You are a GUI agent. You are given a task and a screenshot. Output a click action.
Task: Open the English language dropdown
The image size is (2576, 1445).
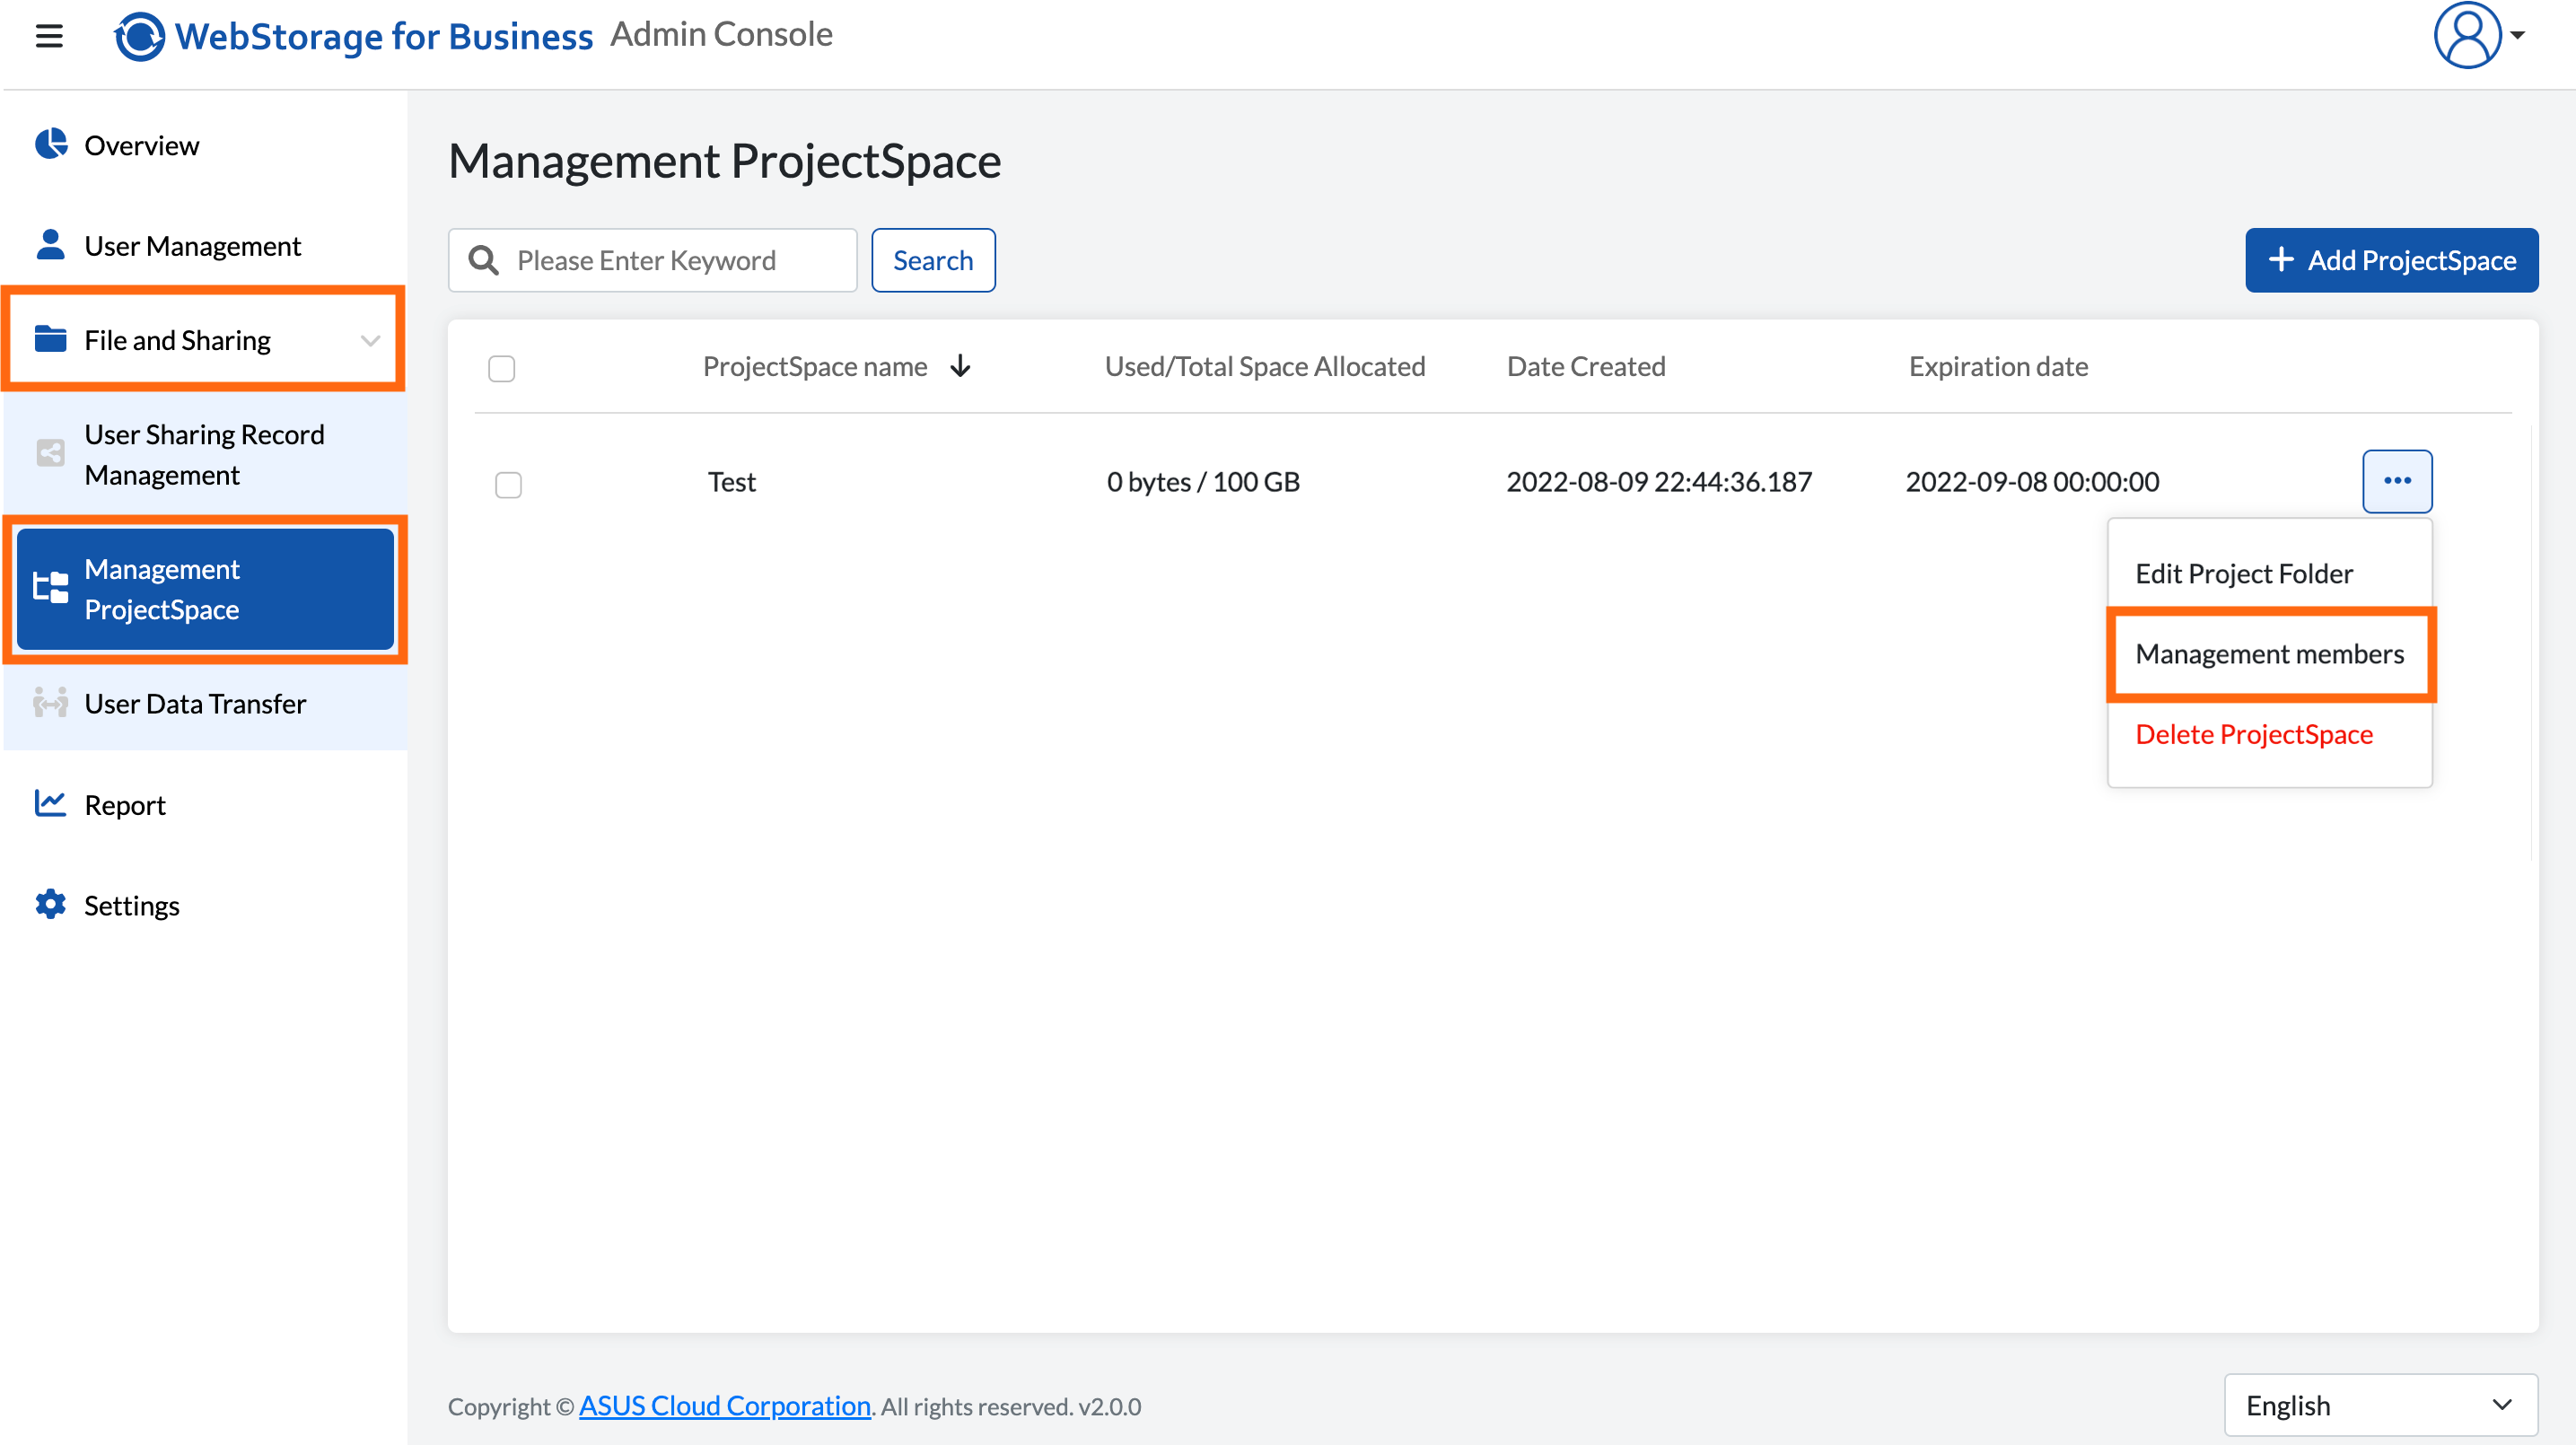click(x=2381, y=1405)
